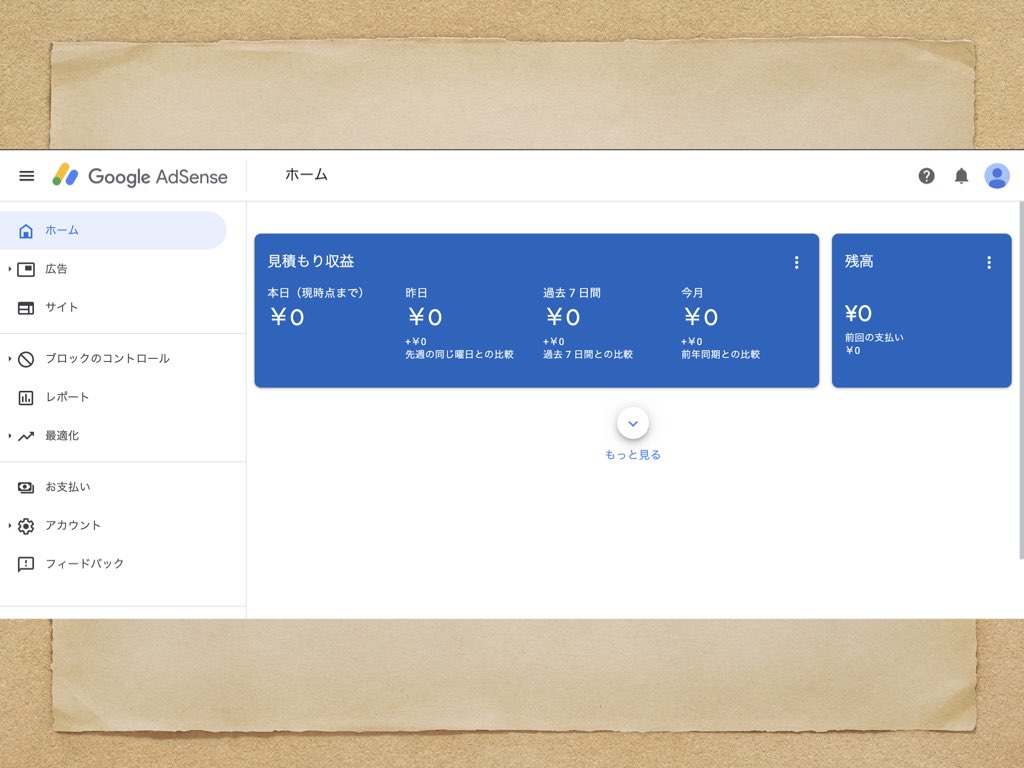The image size is (1024, 768).
Task: Expand the アカウント submenu arrow
Action: tap(9, 525)
